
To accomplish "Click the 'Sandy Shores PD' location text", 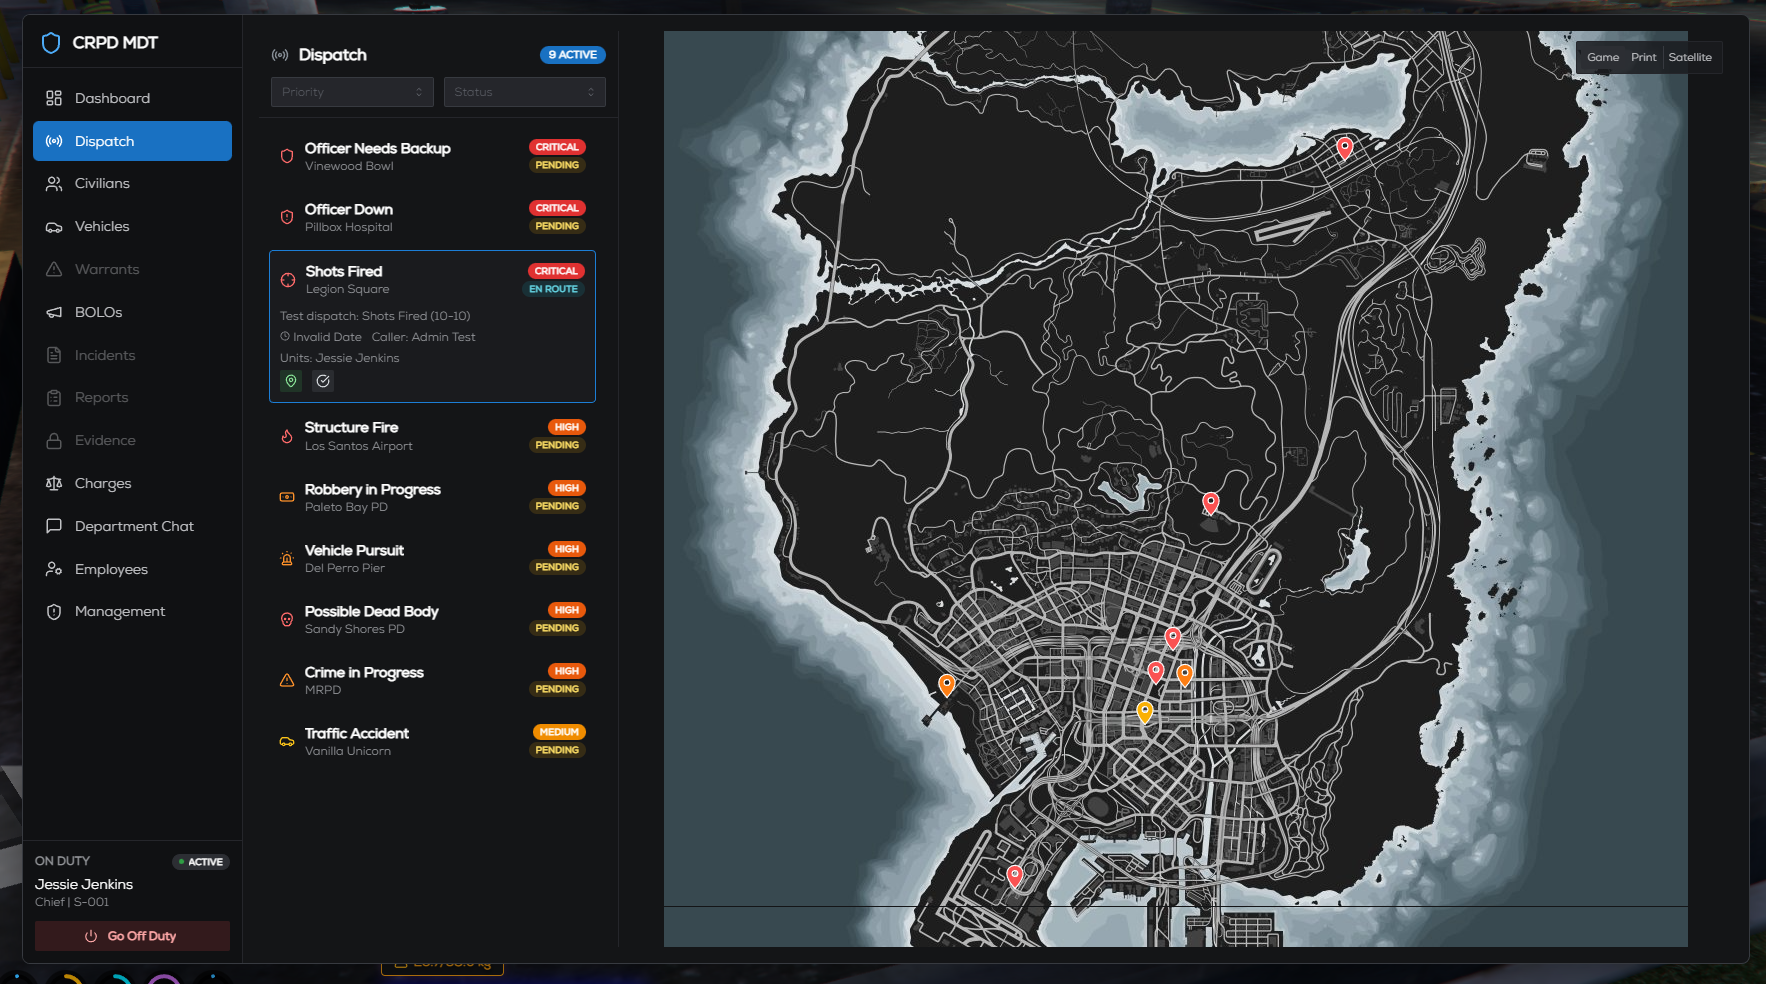I will tap(355, 629).
